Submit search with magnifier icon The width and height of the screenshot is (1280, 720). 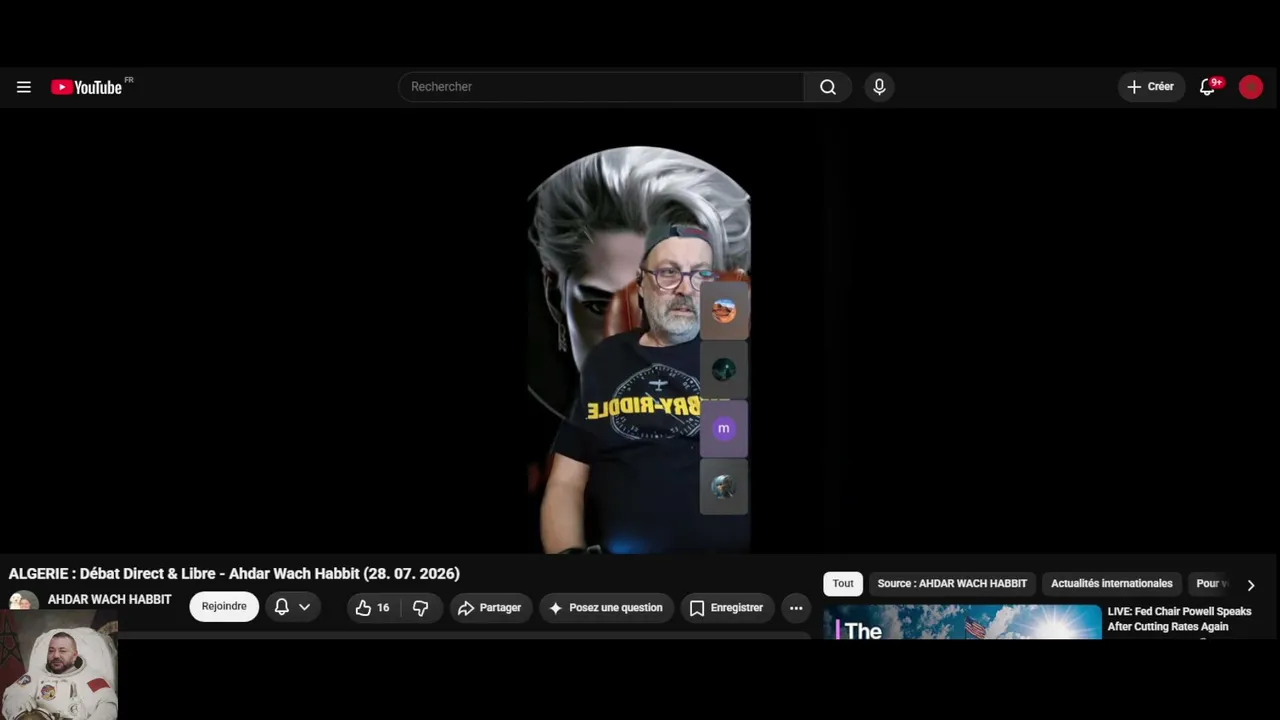tap(828, 87)
